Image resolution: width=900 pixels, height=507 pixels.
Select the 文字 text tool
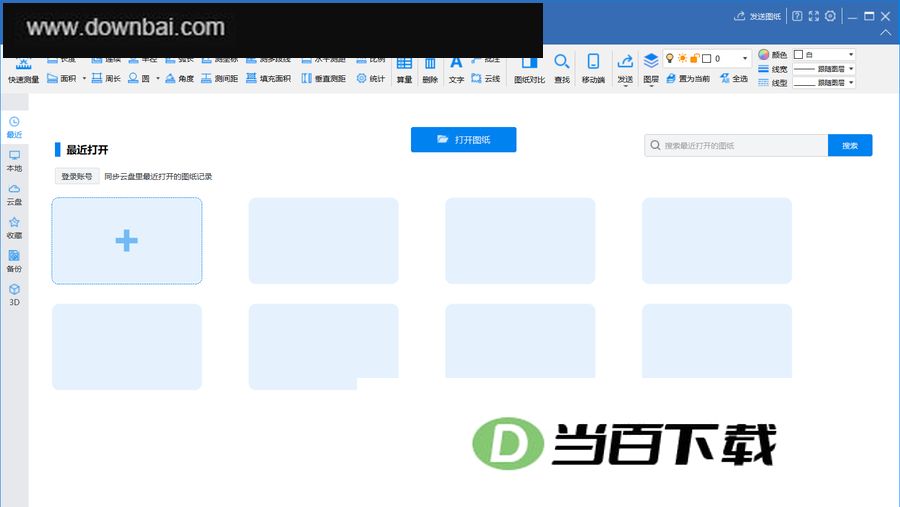pyautogui.click(x=456, y=71)
